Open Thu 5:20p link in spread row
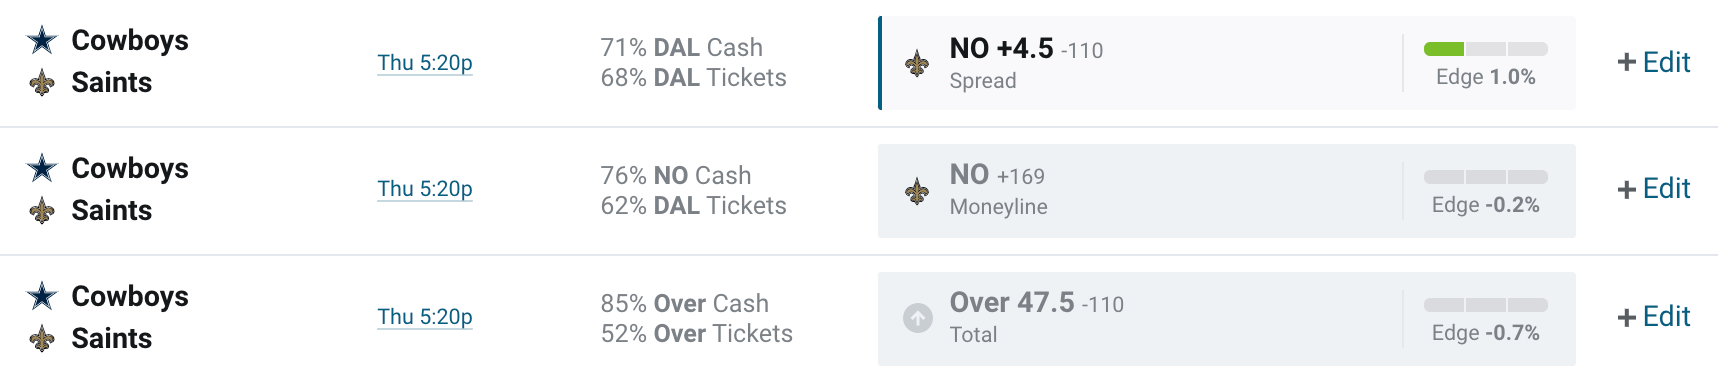This screenshot has width=1718, height=378. click(425, 62)
